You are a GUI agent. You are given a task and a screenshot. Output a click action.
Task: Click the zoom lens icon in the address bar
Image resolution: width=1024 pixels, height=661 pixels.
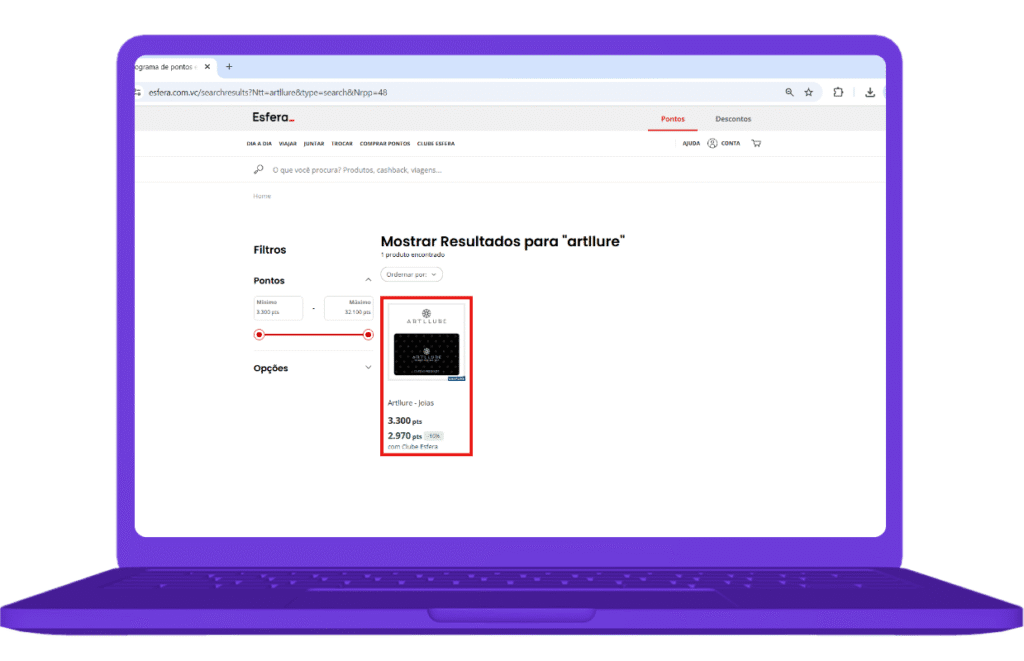pos(789,91)
